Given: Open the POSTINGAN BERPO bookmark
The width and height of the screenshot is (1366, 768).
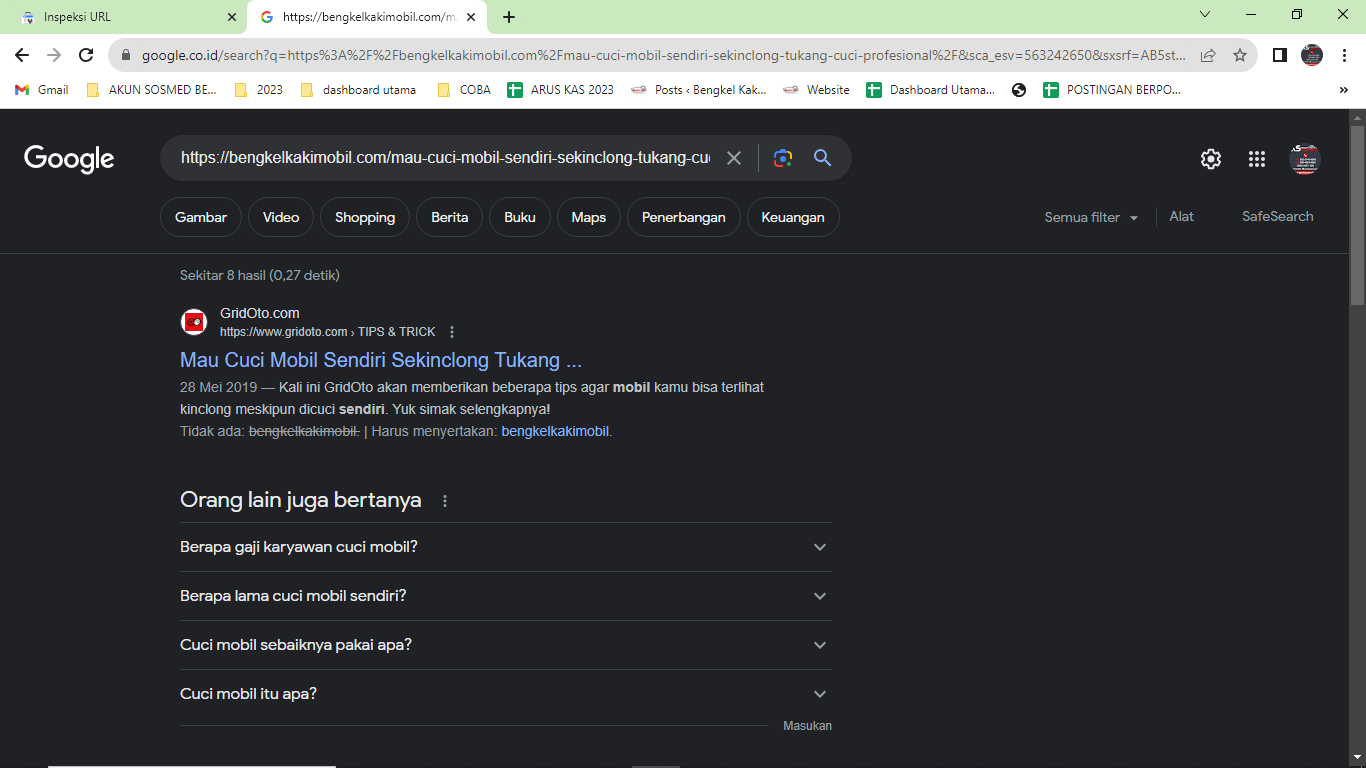Looking at the screenshot, I should click(x=1112, y=90).
